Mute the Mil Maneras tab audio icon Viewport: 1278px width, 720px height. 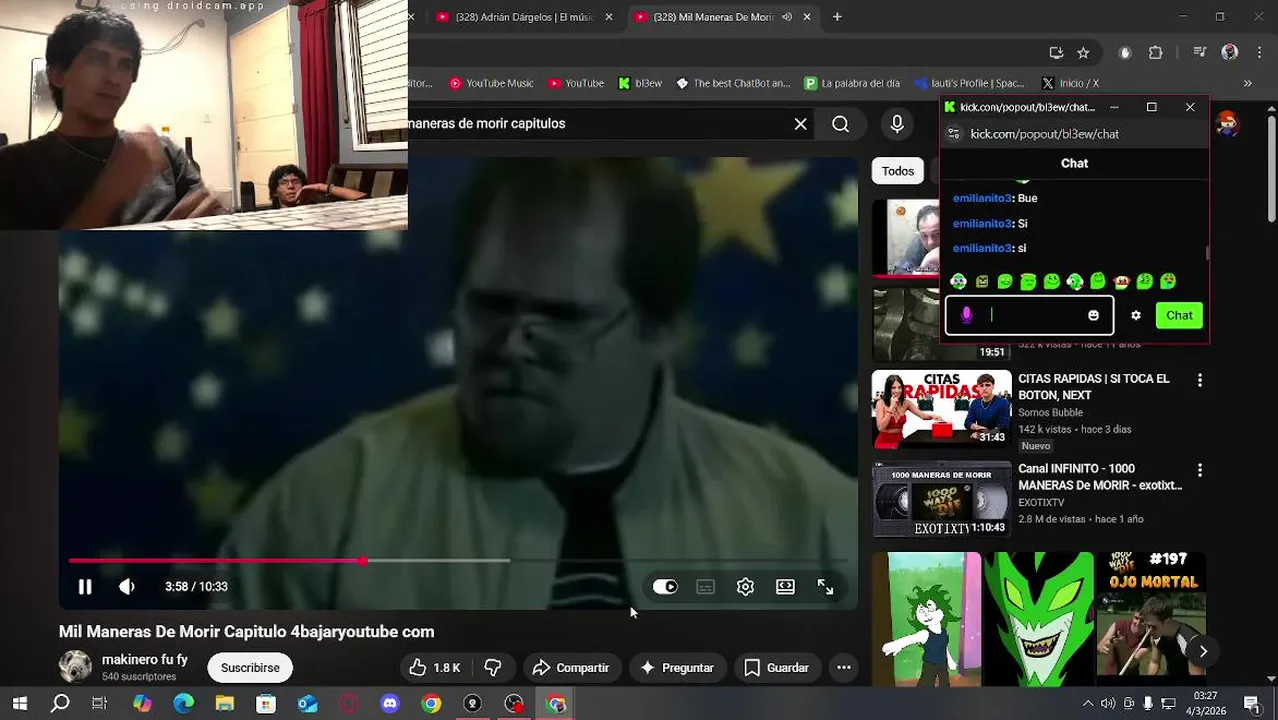[x=787, y=17]
